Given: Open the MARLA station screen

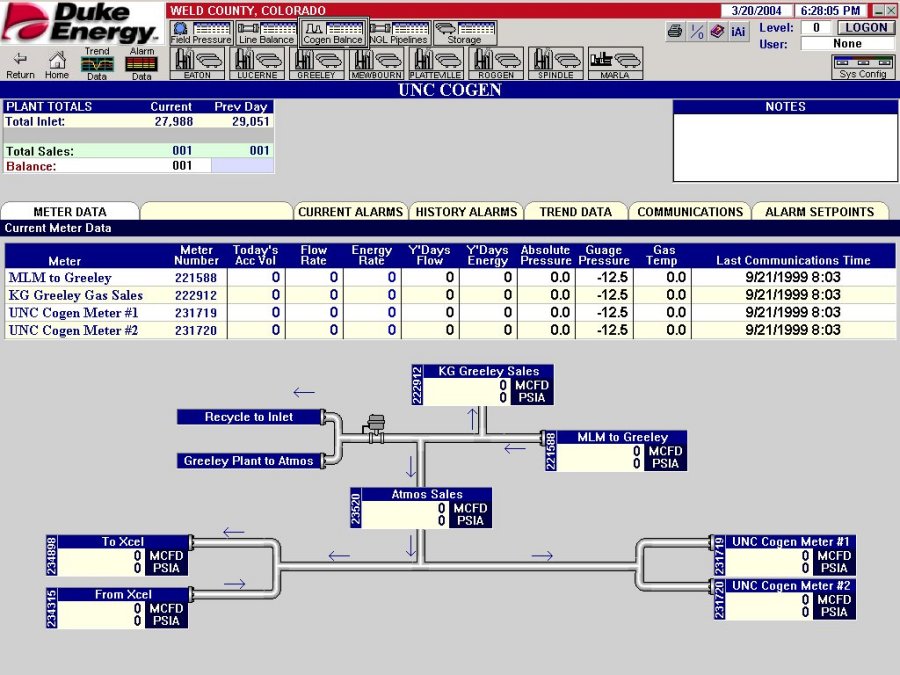Looking at the screenshot, I should coord(616,62).
